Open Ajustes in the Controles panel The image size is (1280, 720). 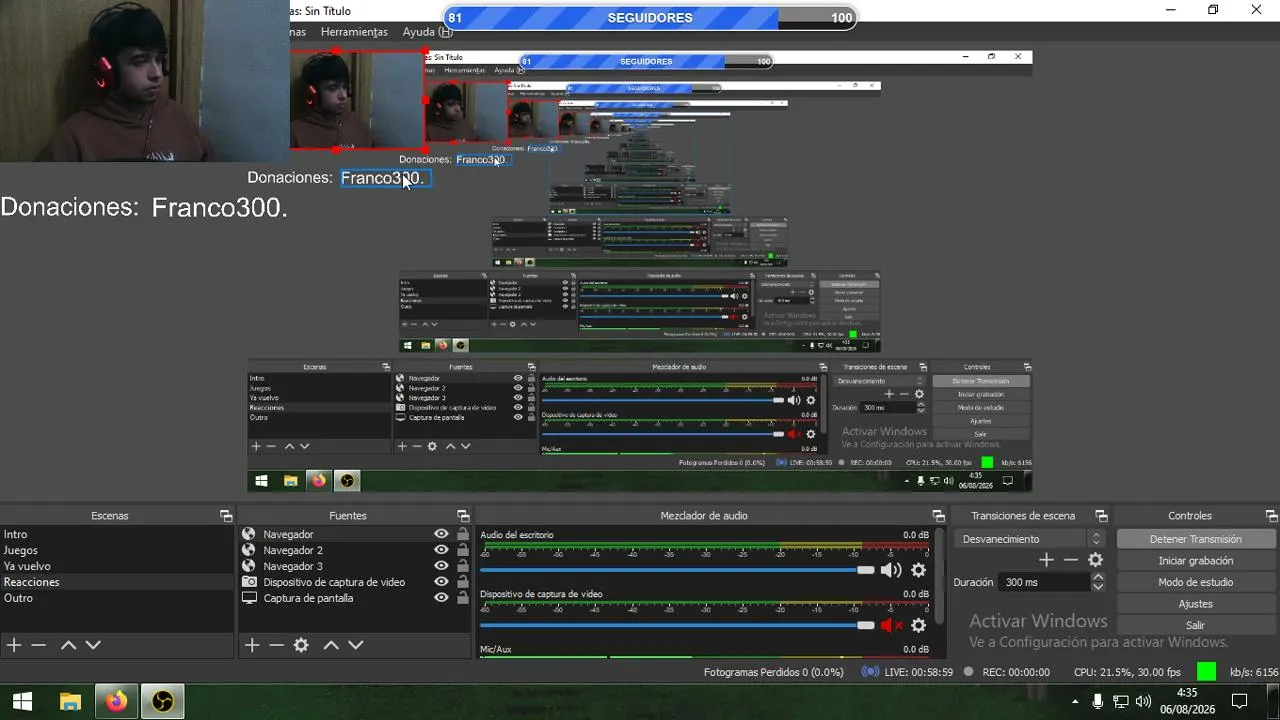click(1195, 604)
